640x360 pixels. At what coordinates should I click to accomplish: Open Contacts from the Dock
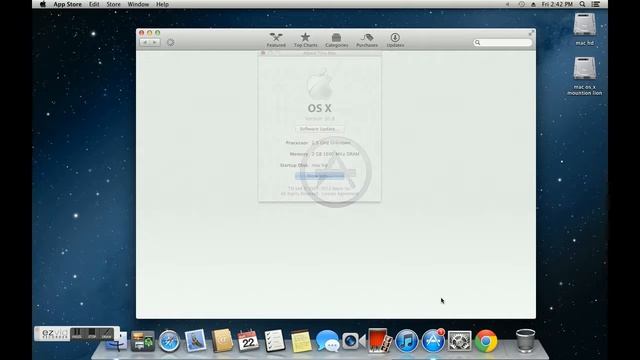tap(222, 340)
